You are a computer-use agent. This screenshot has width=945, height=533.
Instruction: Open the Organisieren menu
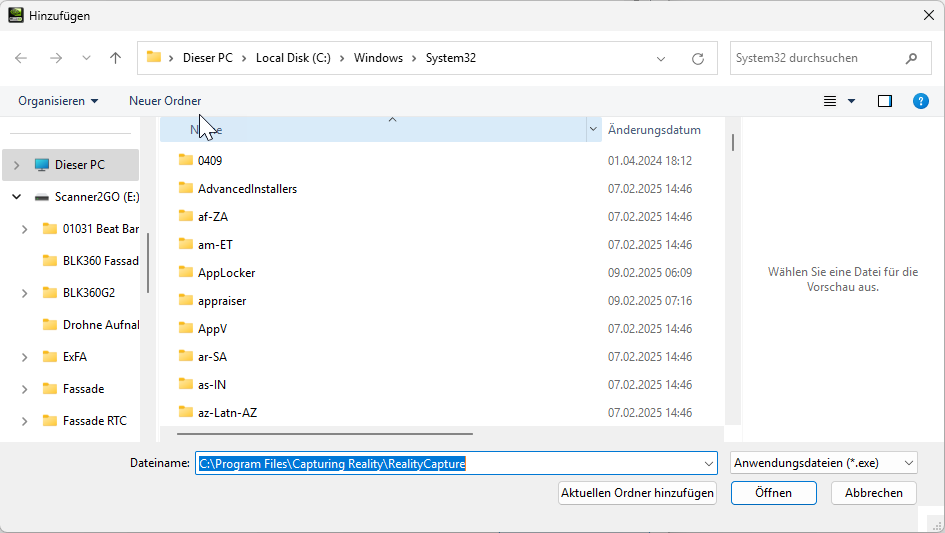tap(58, 101)
